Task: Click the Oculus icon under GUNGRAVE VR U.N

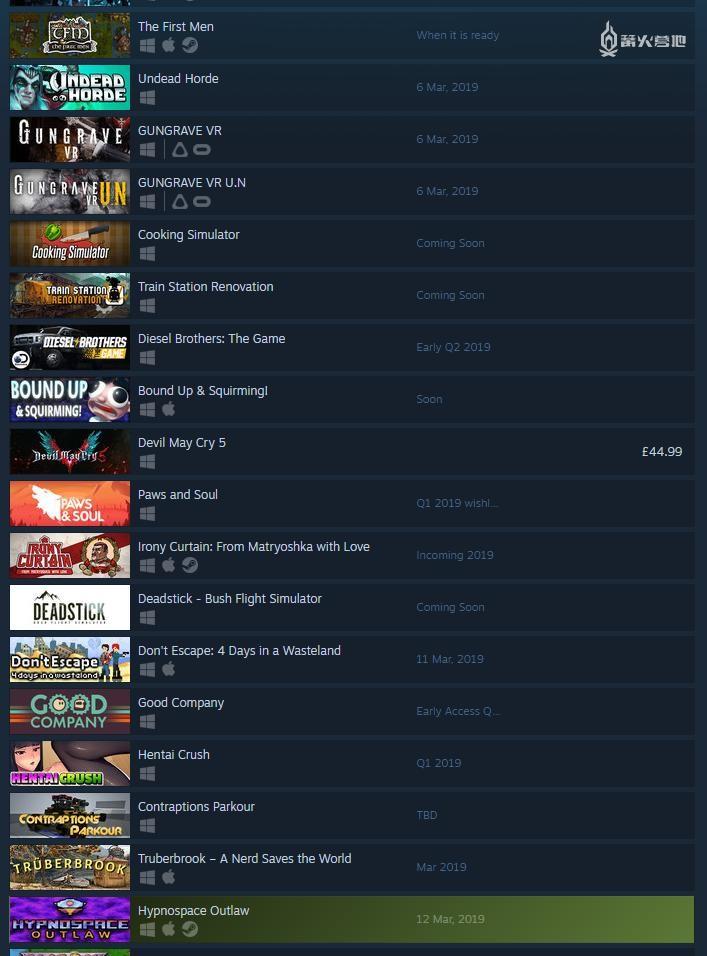Action: pos(202,201)
